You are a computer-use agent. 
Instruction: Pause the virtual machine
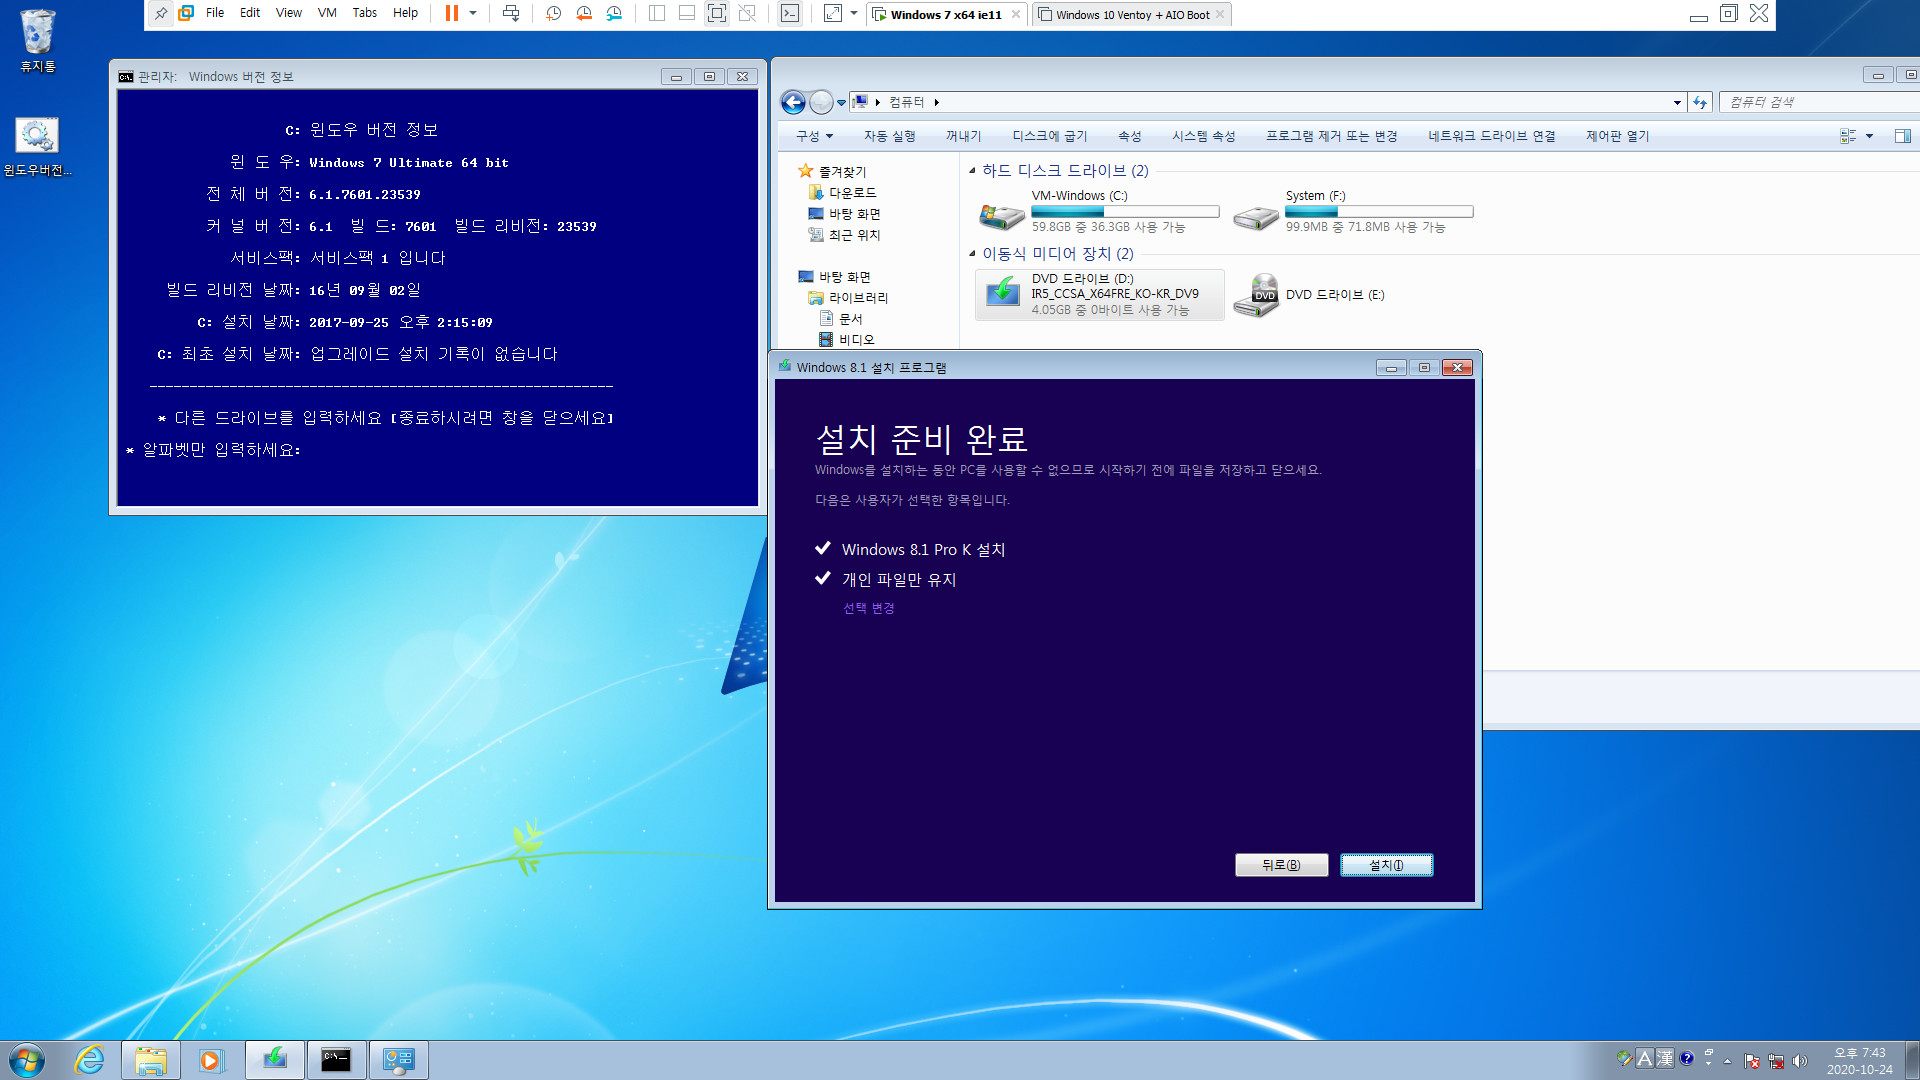coord(452,13)
